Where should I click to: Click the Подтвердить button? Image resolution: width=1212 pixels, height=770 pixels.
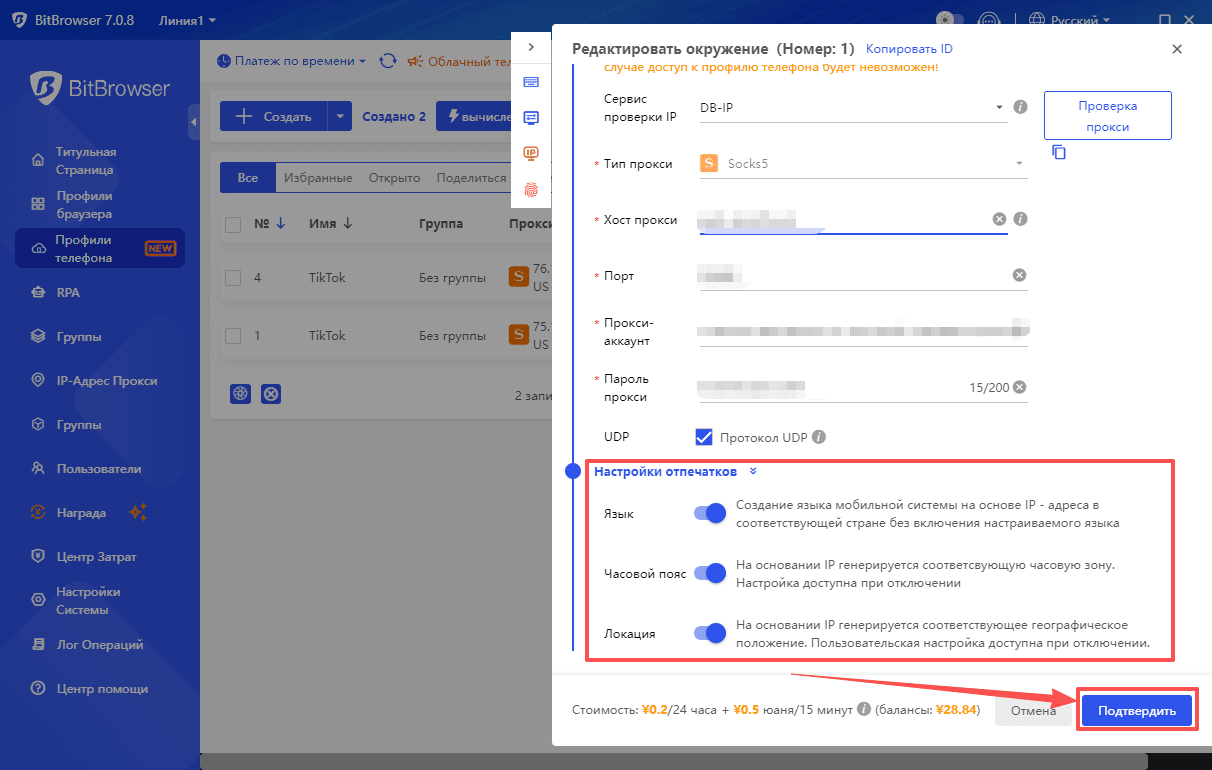click(1137, 711)
